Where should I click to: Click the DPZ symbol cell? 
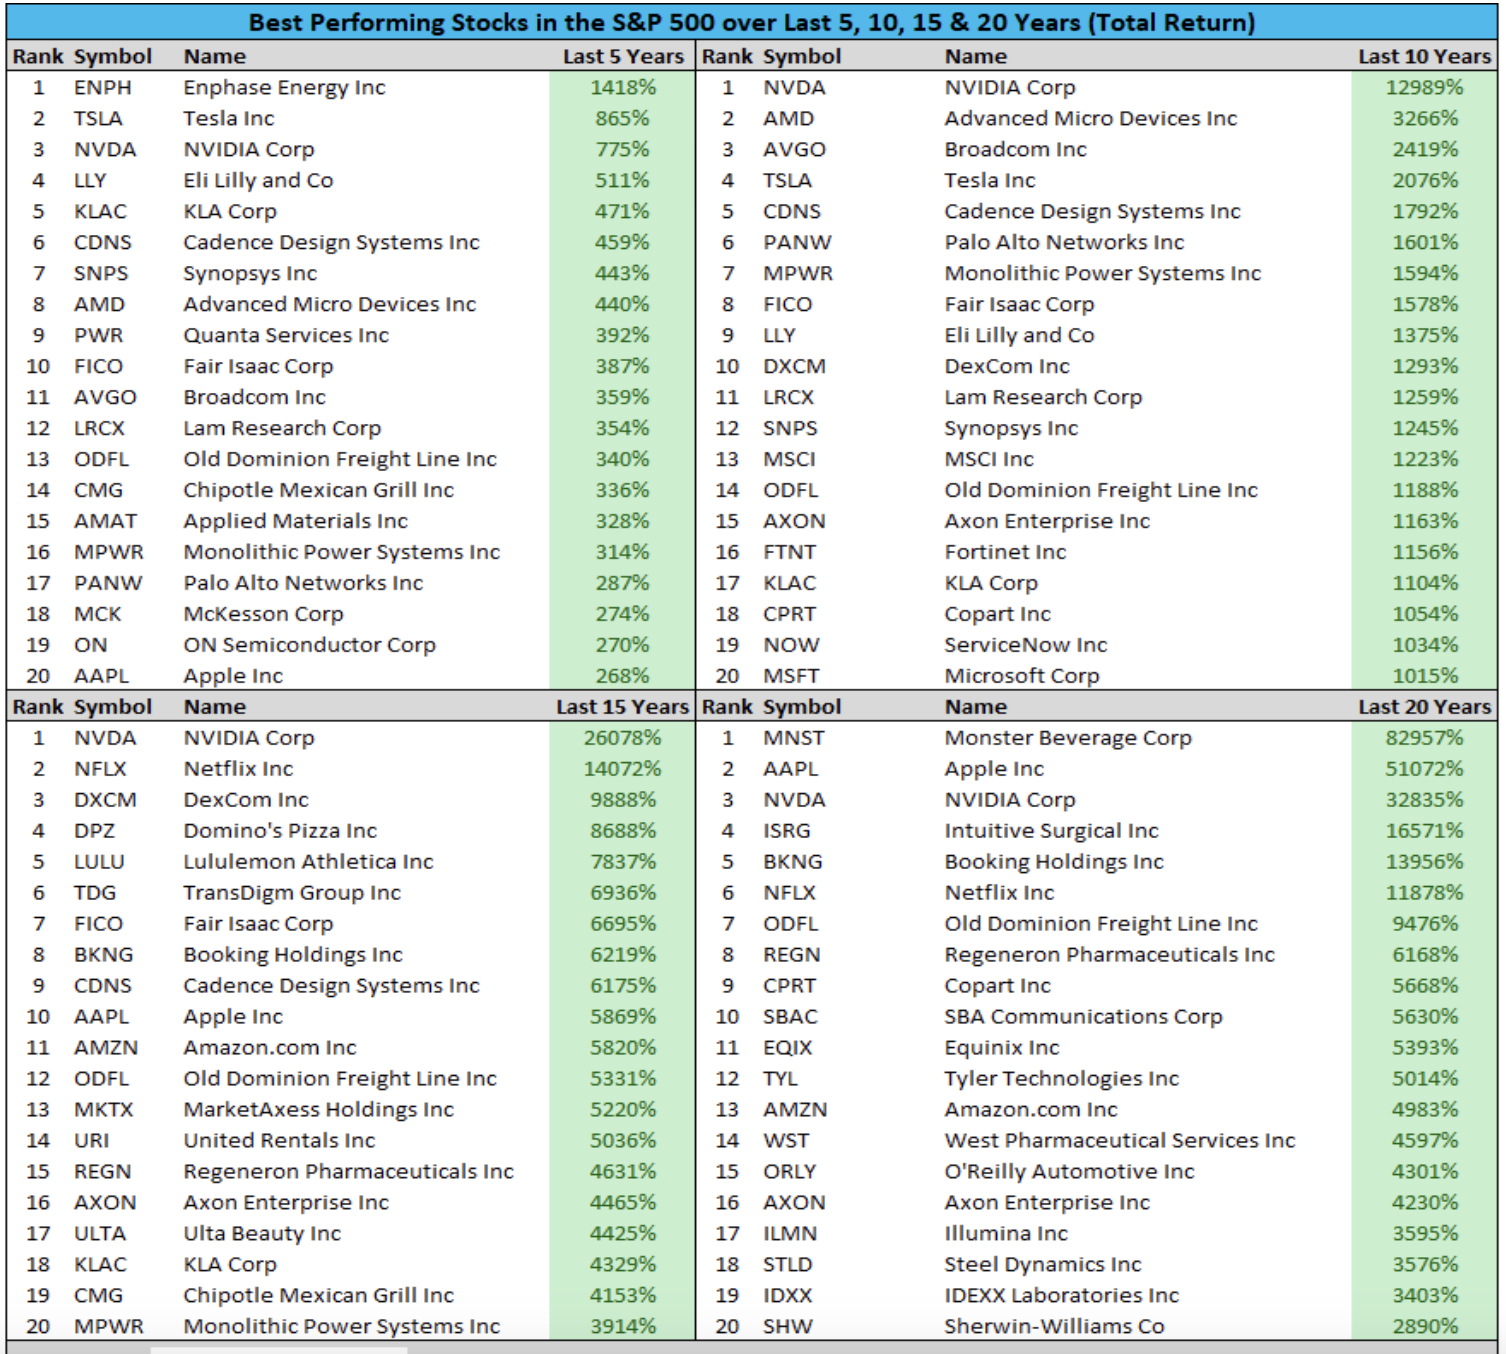(x=94, y=830)
